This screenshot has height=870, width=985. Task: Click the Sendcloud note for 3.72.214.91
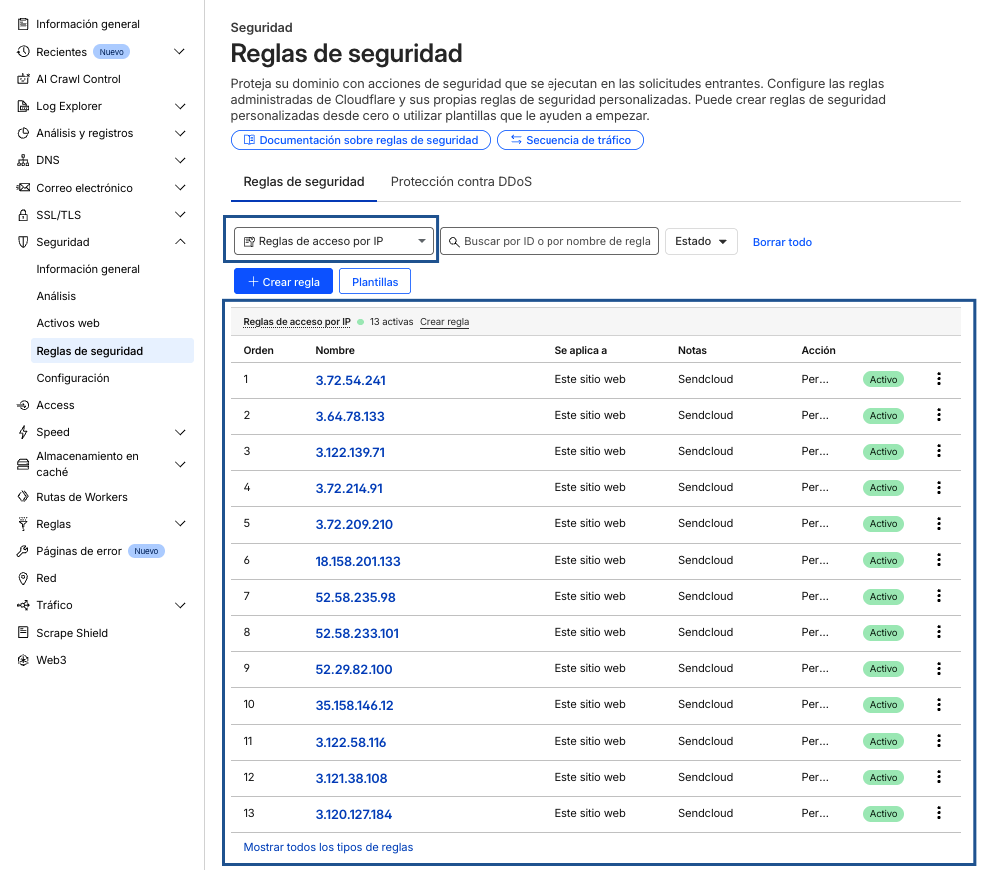[705, 487]
